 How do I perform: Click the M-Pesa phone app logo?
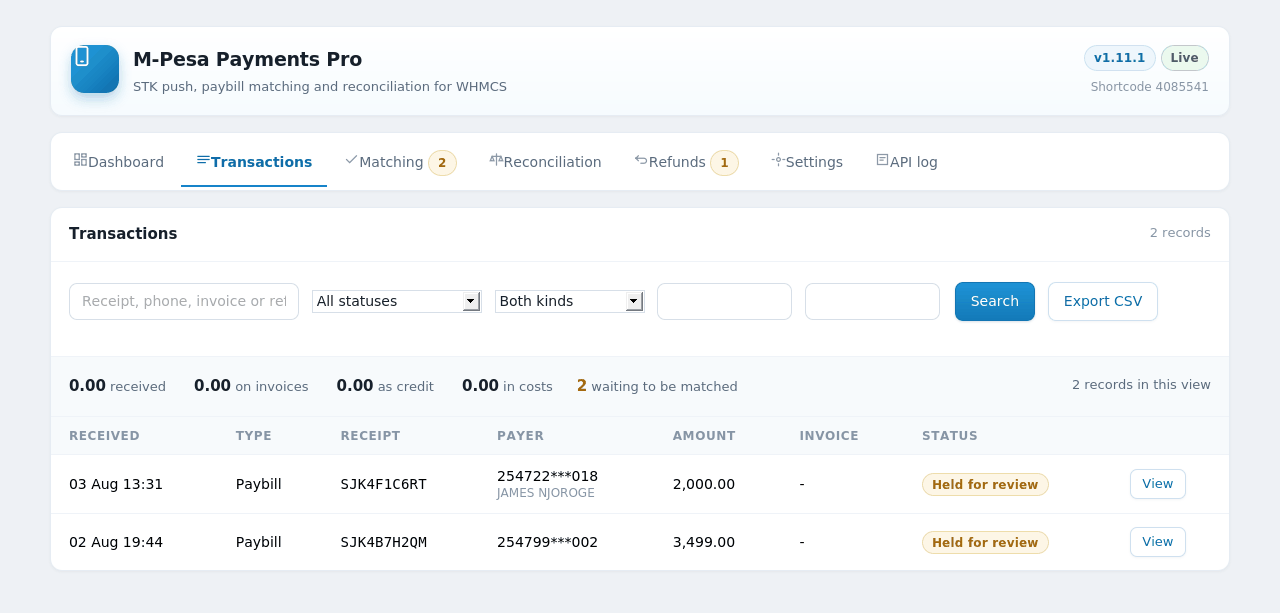pos(95,69)
